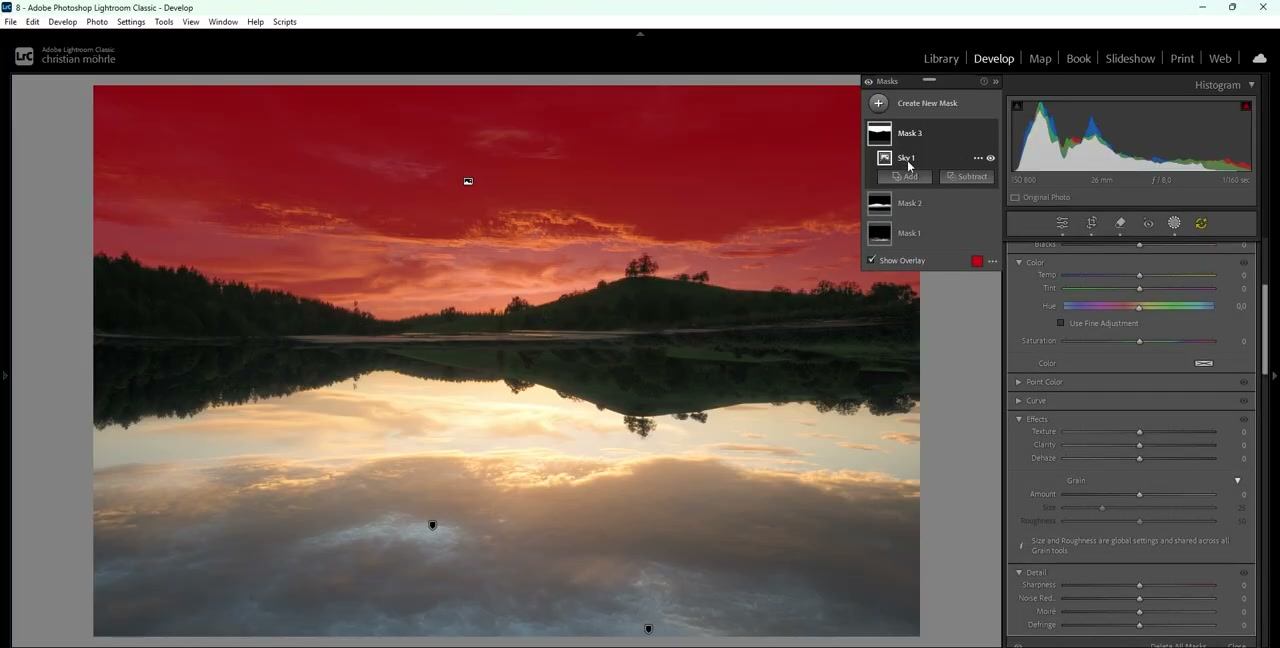Collapse Masks panel with double-arrow icon
1280x648 pixels.
(x=995, y=81)
